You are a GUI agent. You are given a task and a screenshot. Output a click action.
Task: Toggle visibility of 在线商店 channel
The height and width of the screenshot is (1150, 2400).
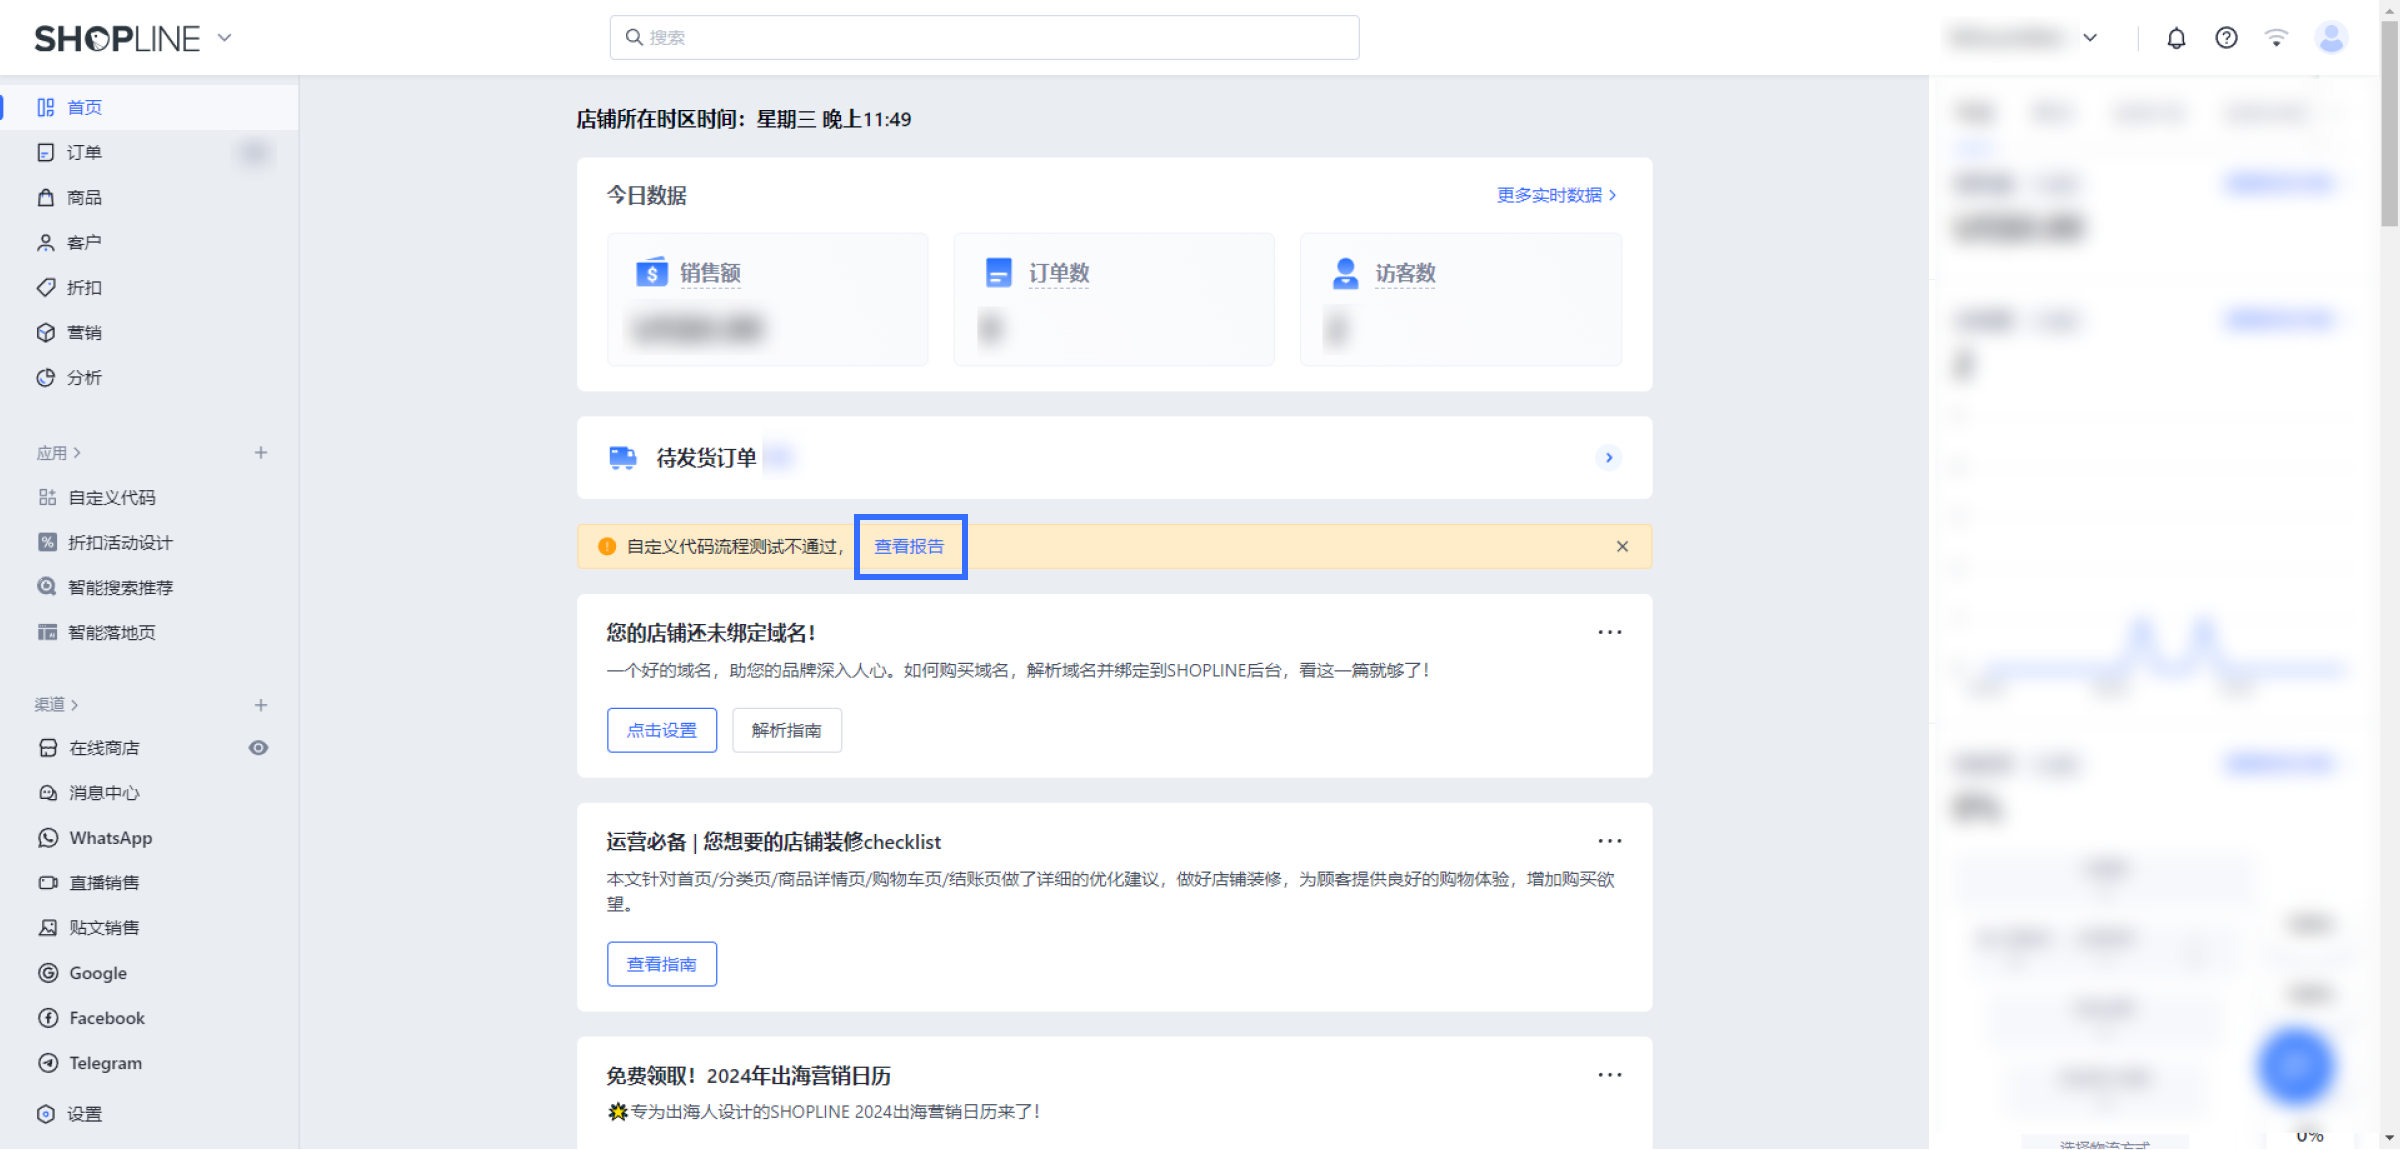pos(258,747)
